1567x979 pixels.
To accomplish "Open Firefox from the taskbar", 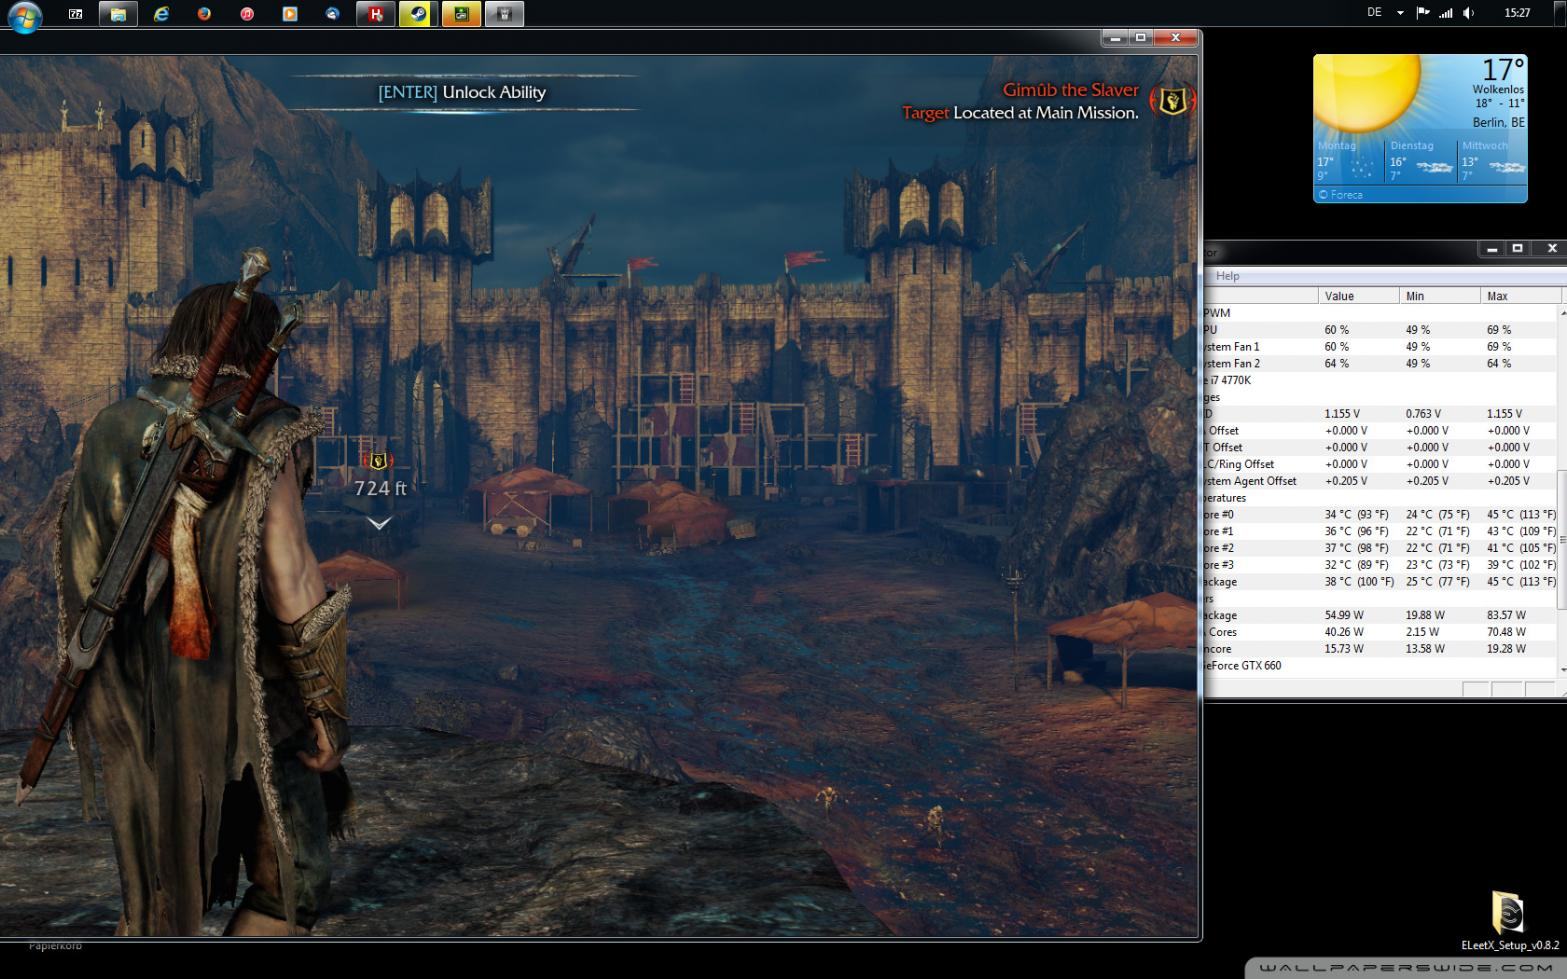I will 204,14.
